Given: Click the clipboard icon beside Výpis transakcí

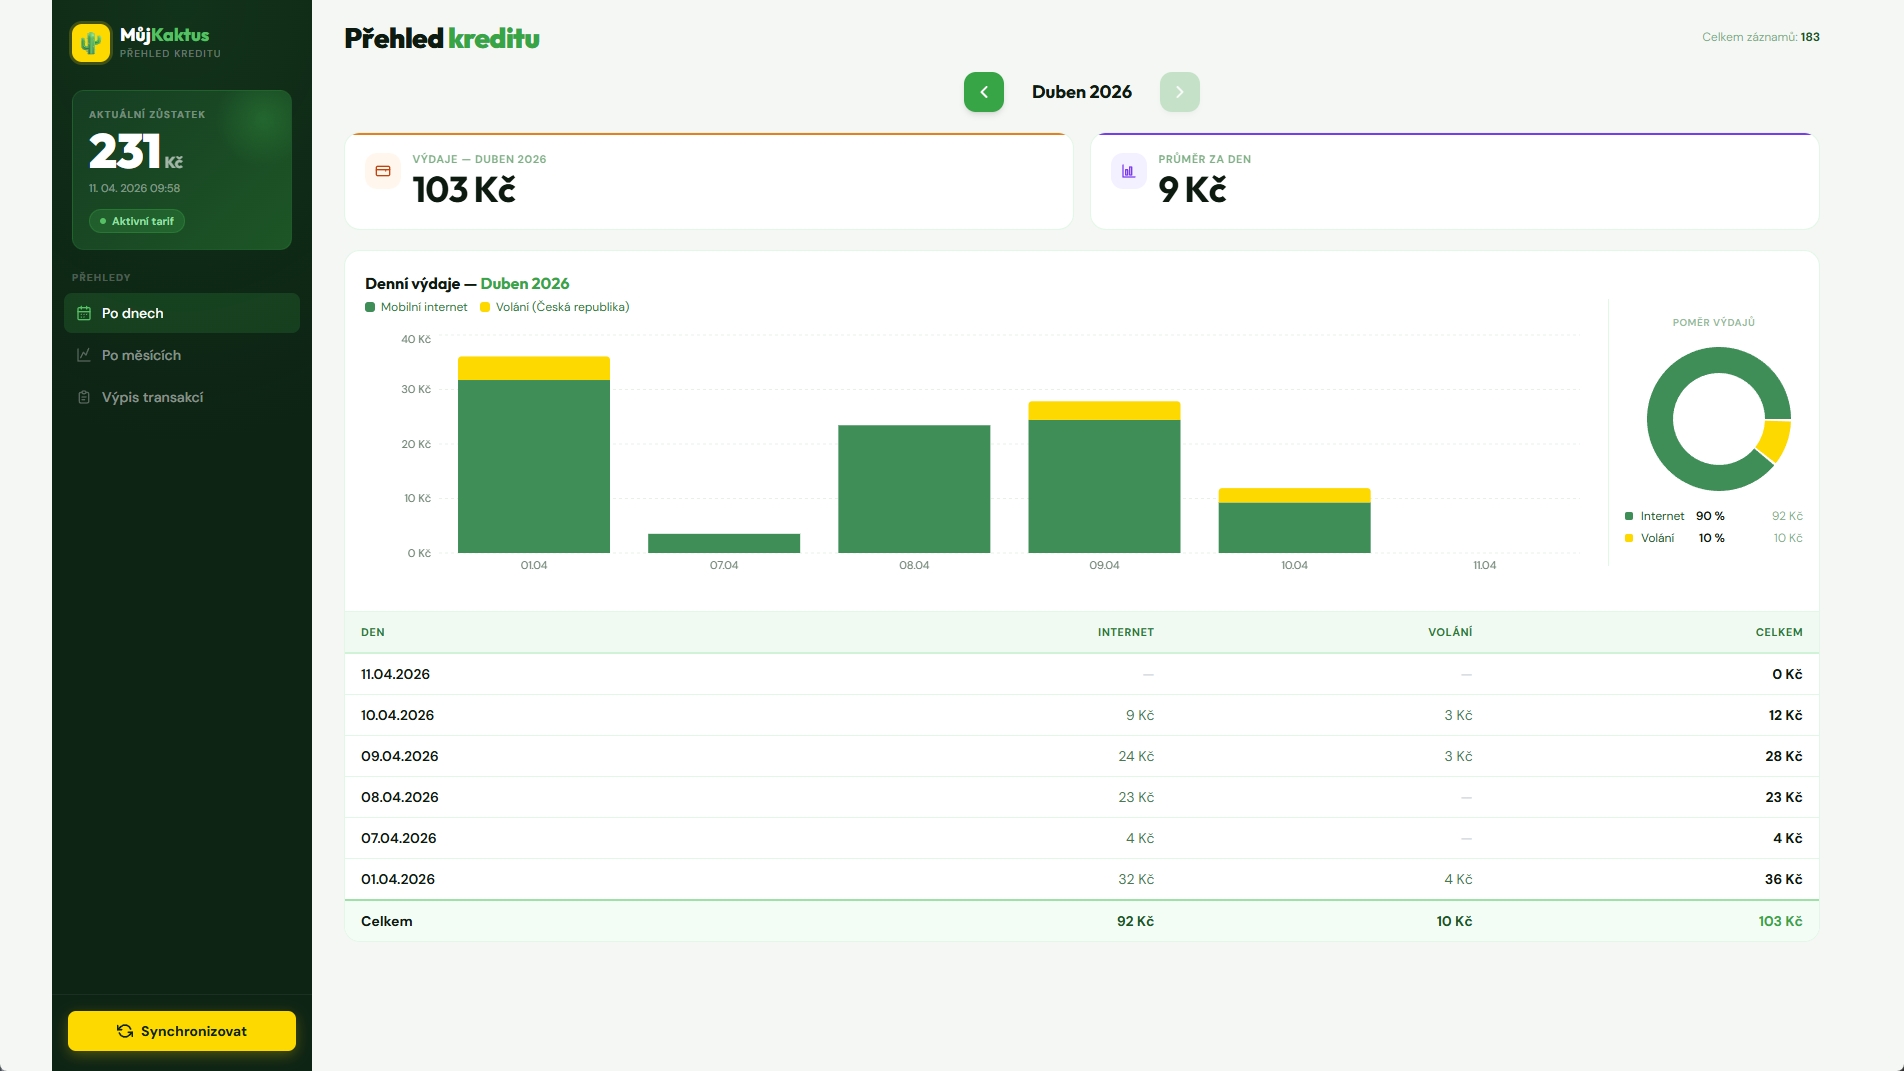Looking at the screenshot, I should (84, 397).
